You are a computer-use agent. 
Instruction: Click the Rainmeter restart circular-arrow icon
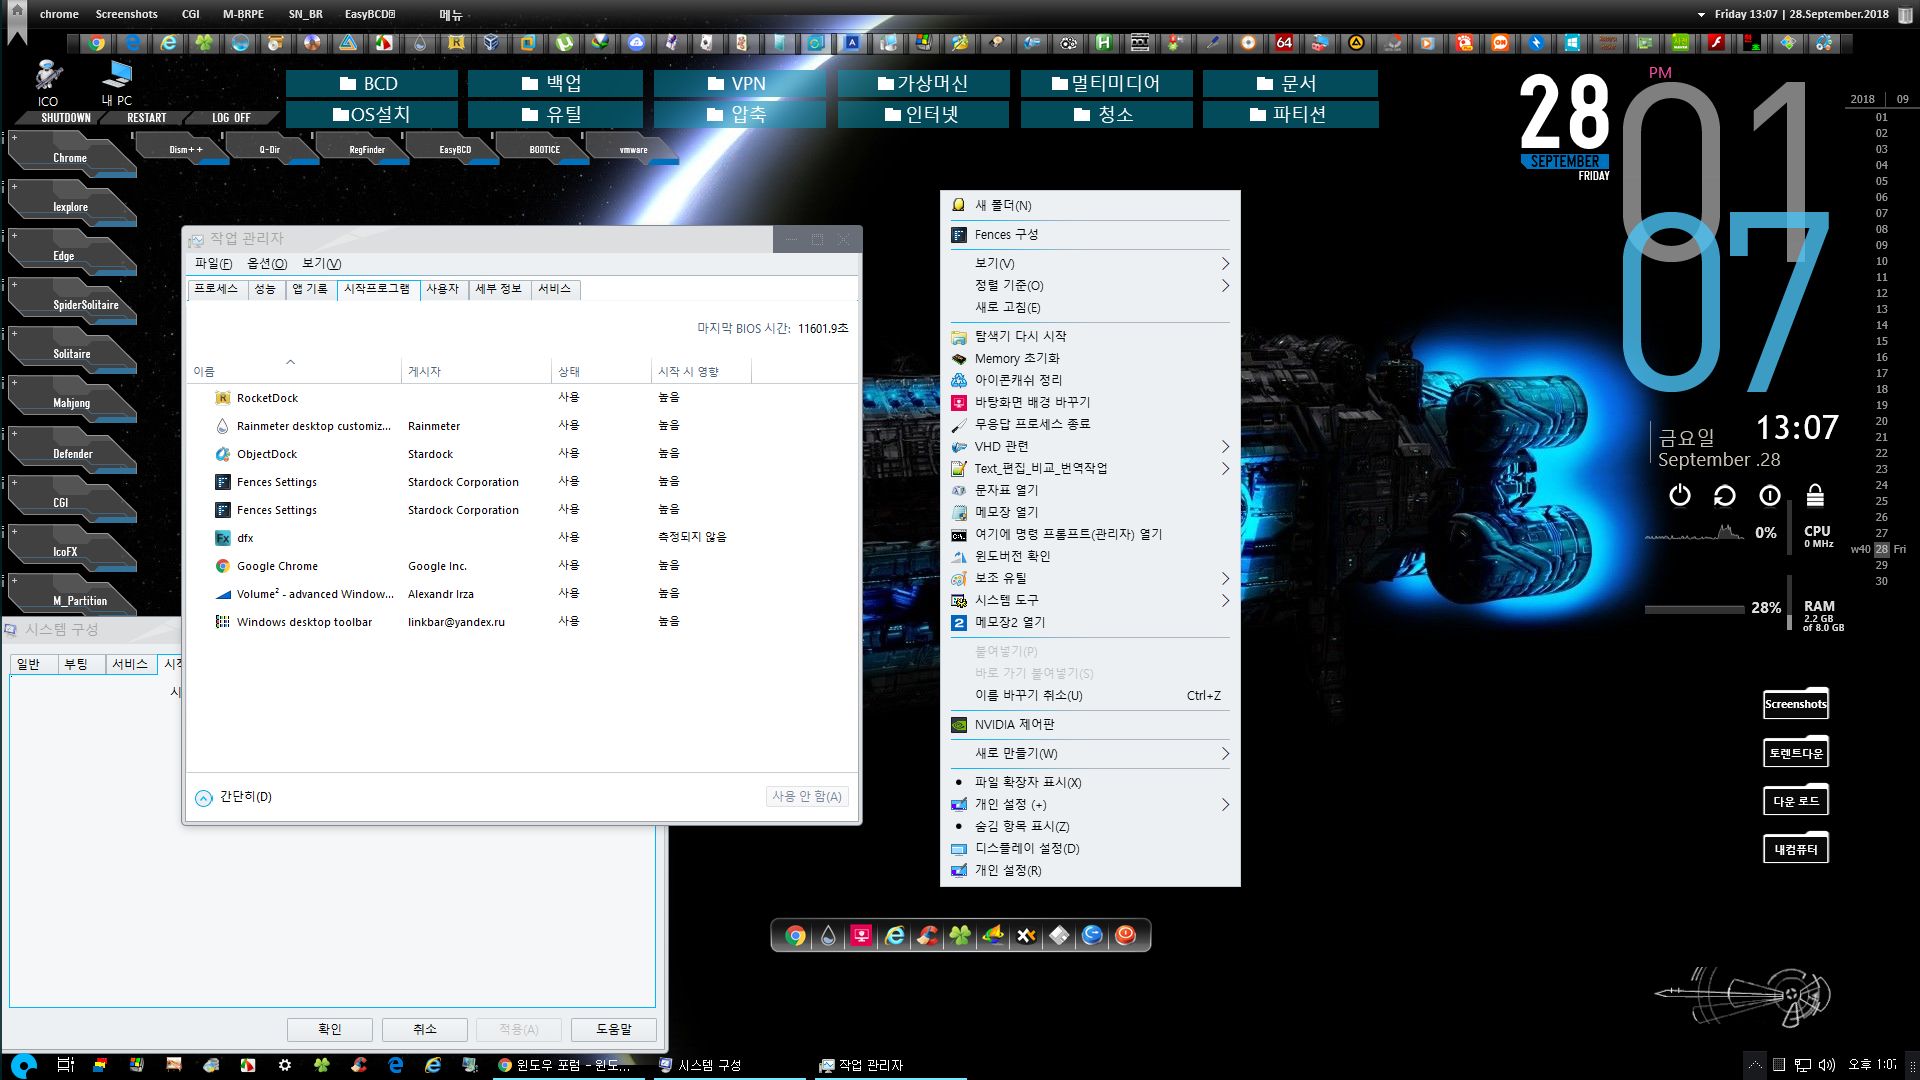[x=1724, y=495]
